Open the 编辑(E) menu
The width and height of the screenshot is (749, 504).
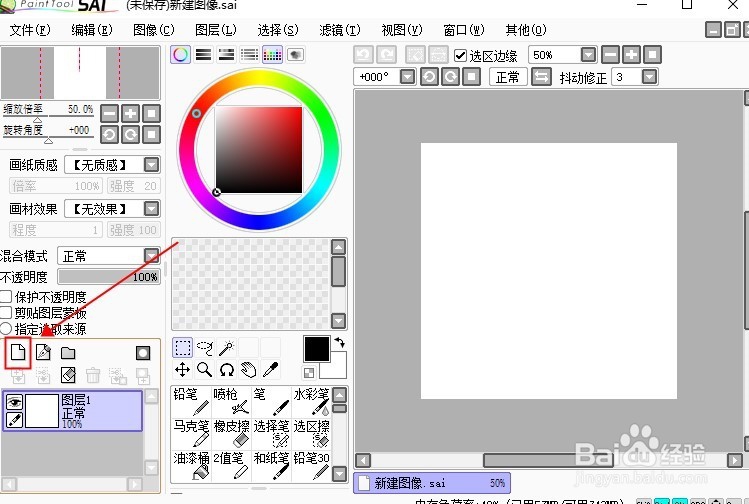(x=92, y=30)
